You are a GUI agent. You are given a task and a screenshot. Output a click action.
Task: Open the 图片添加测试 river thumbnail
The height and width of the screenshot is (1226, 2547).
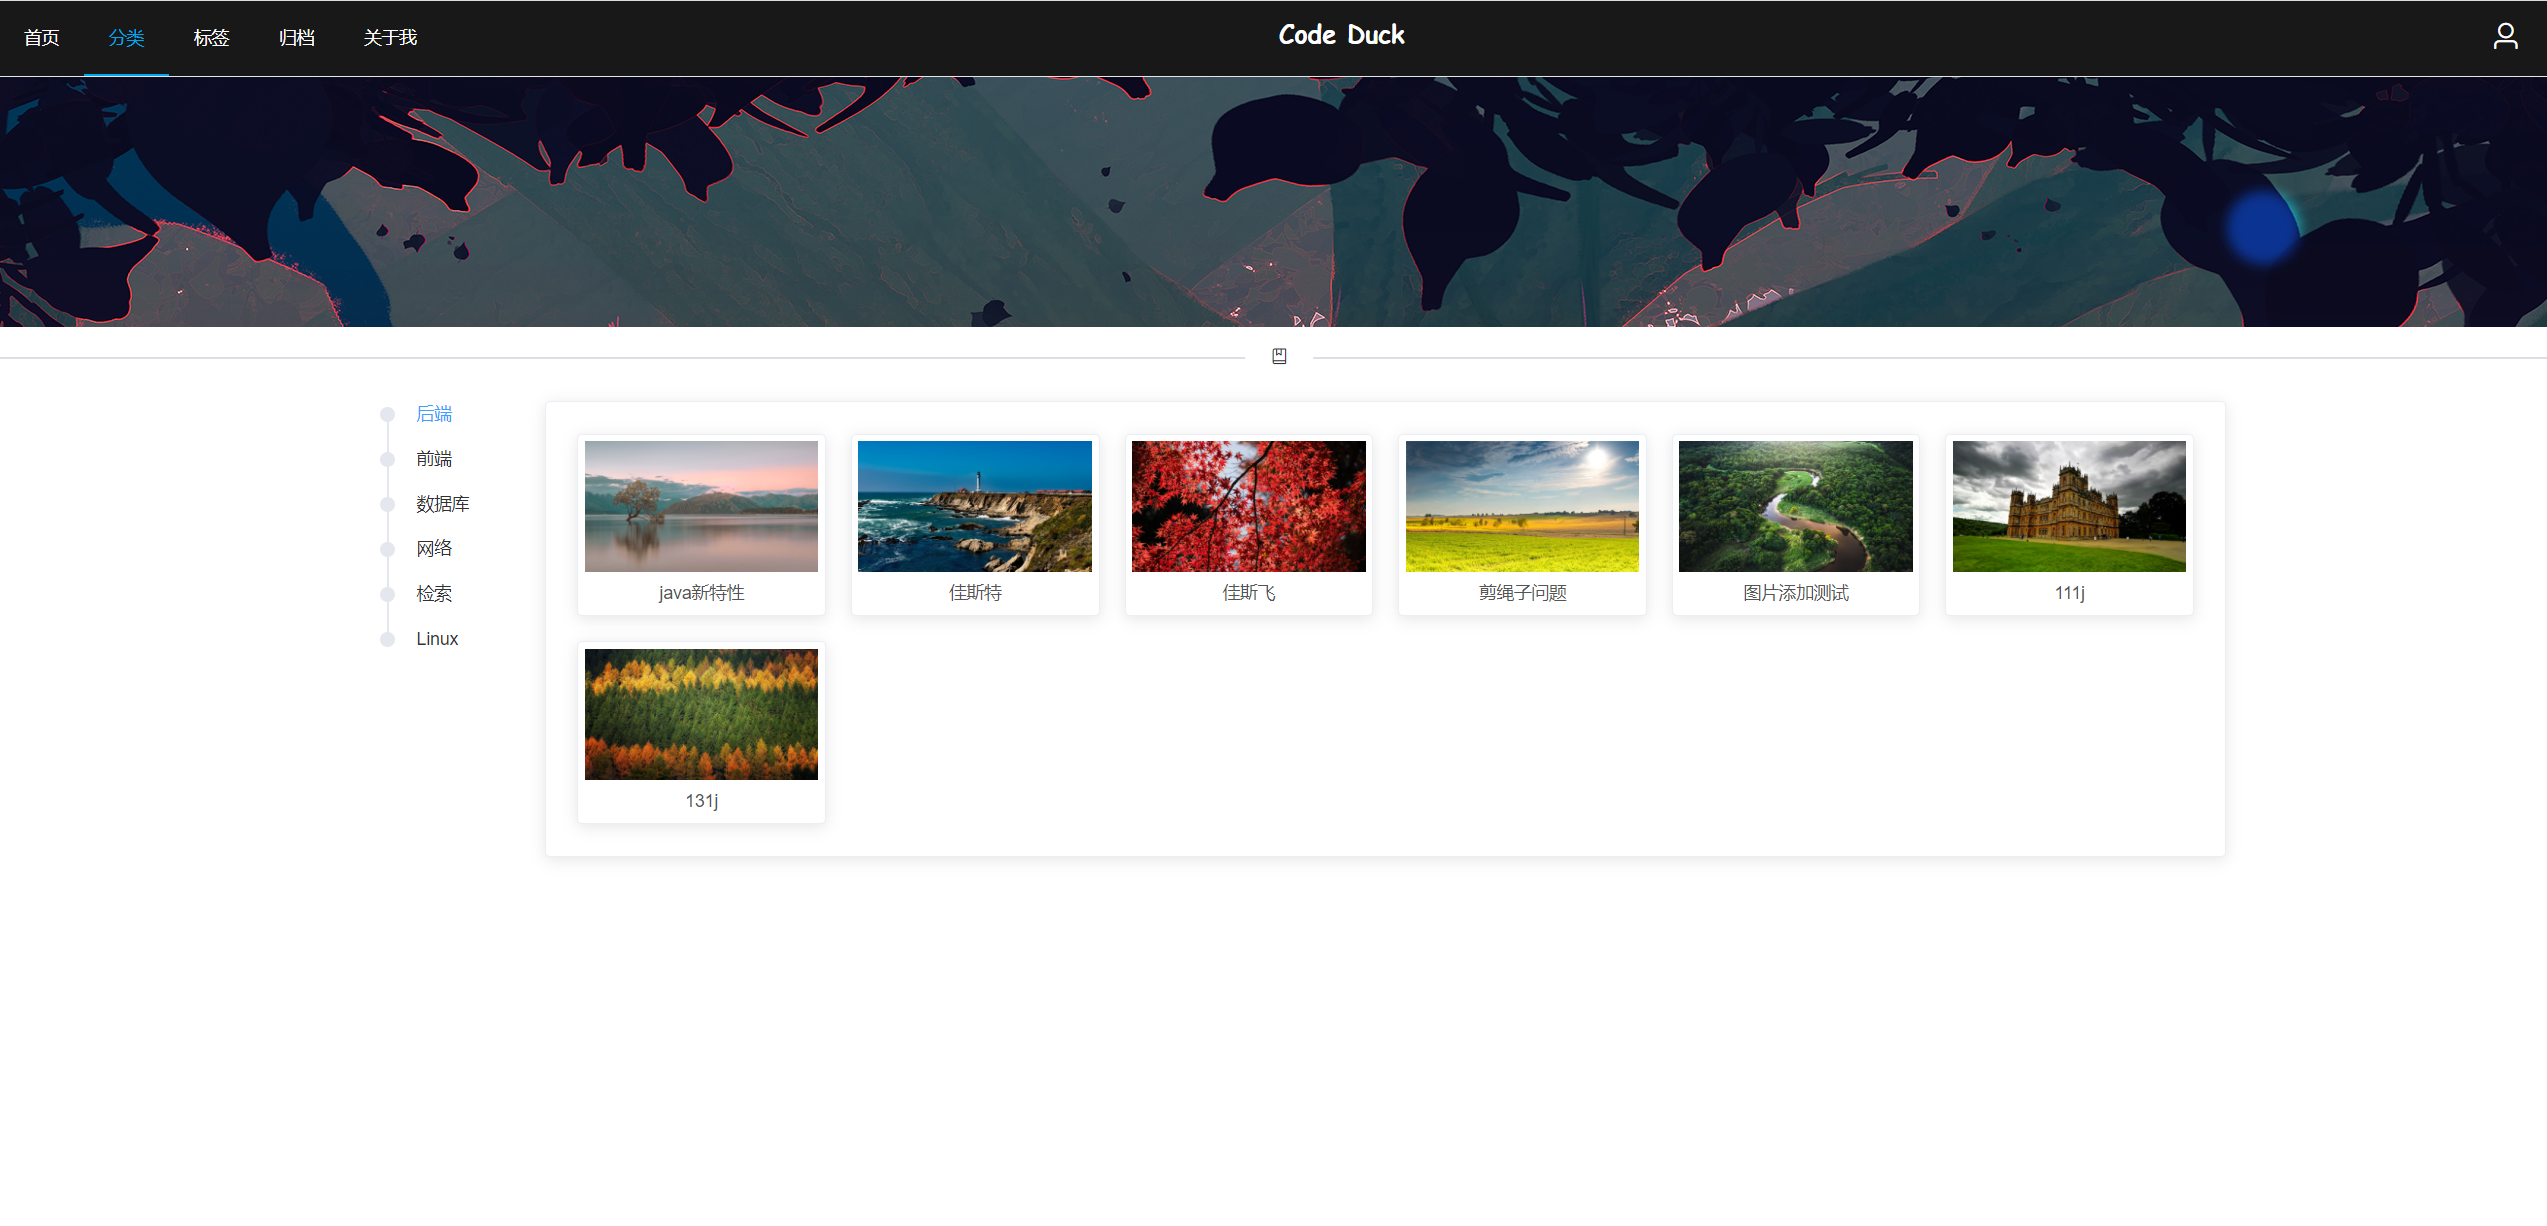[1796, 506]
